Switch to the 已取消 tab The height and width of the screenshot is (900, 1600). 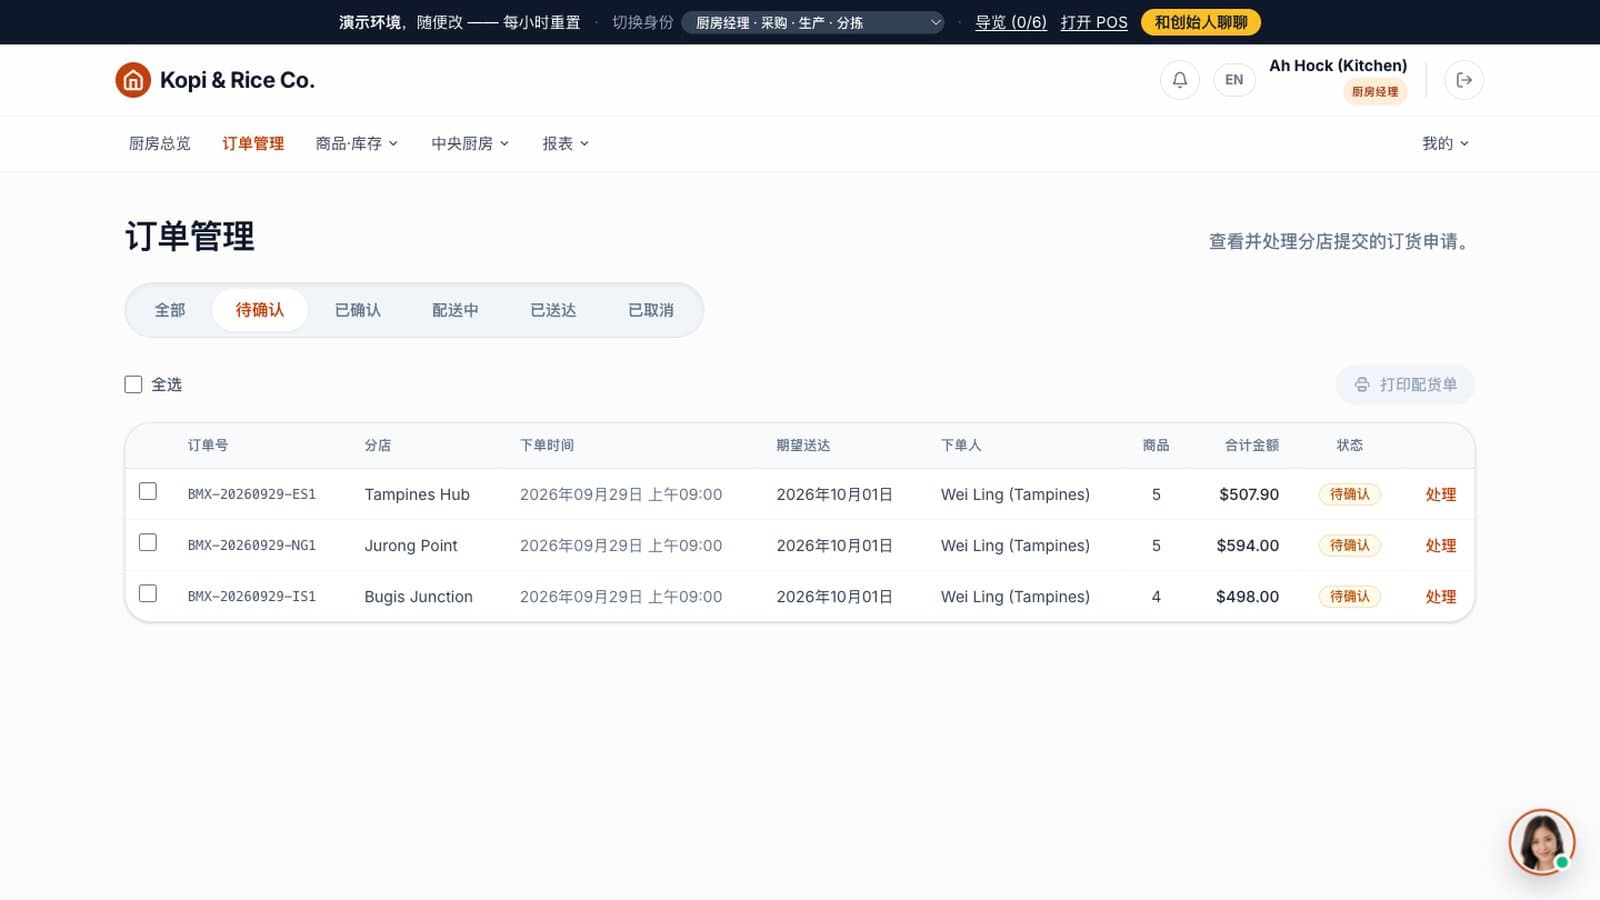[x=651, y=310]
